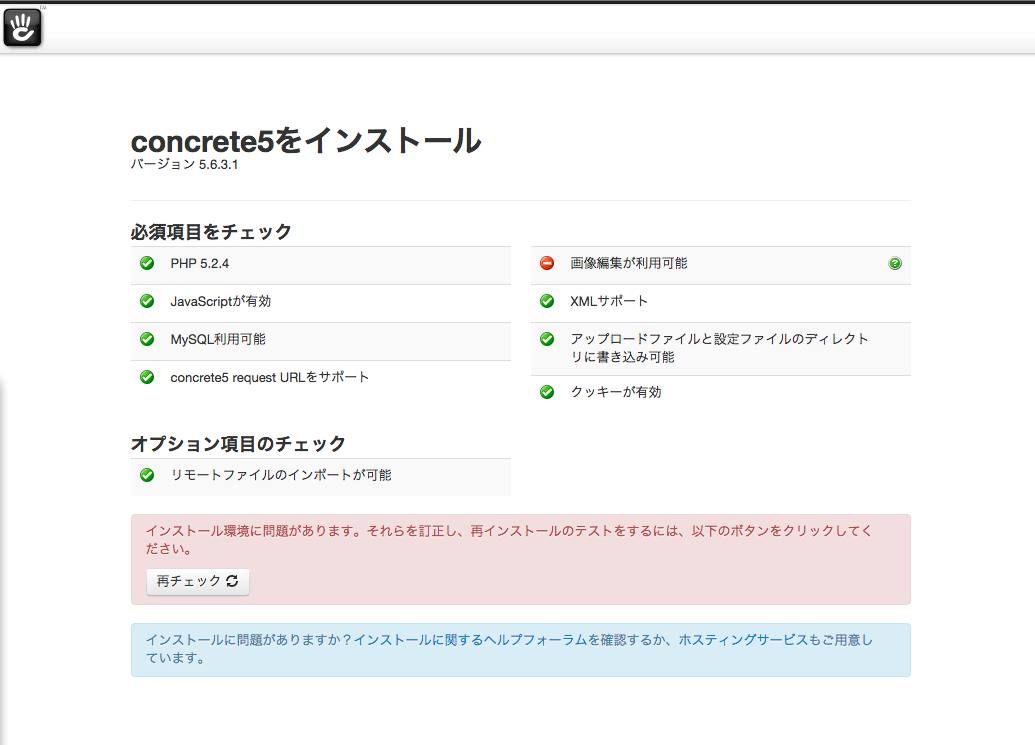Click the green check beside concrete5 request URLをサポート
This screenshot has height=745, width=1035.
[x=147, y=377]
